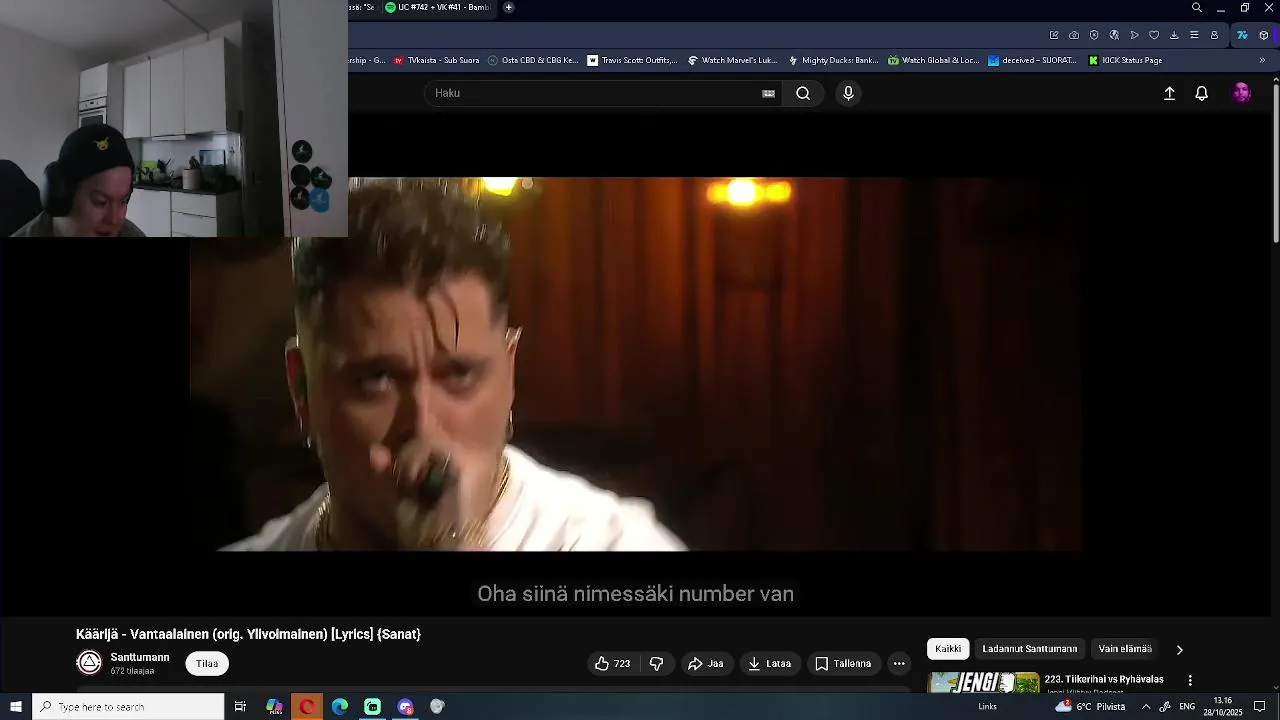Open more options beside the sidebar video
The width and height of the screenshot is (1280, 720).
(1190, 680)
